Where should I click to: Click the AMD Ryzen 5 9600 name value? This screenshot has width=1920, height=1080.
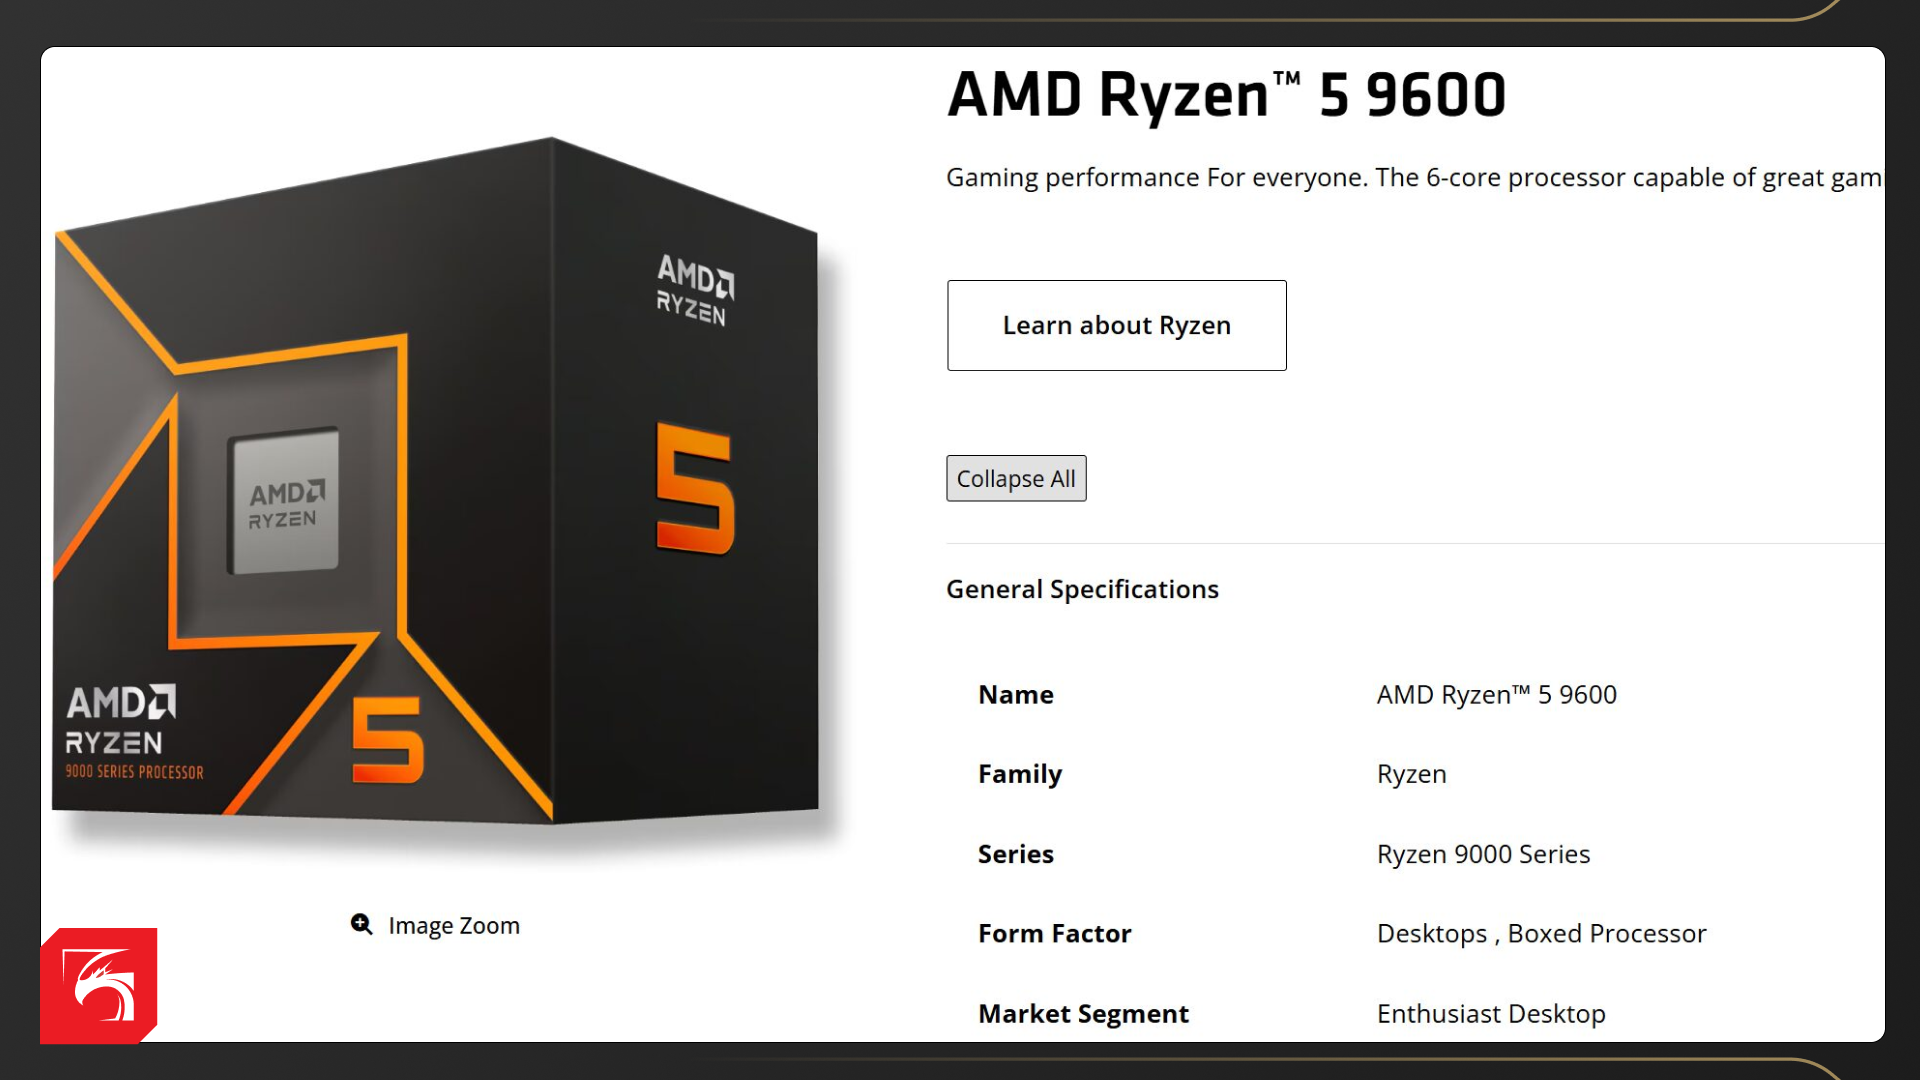(x=1496, y=695)
